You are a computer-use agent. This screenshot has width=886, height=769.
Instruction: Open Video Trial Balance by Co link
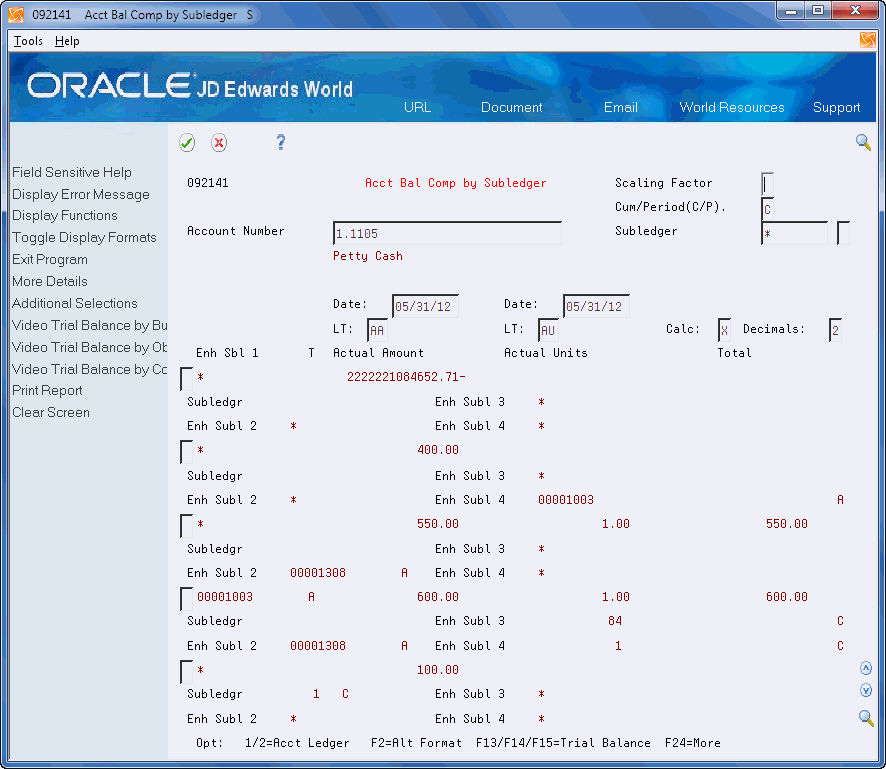pos(90,369)
